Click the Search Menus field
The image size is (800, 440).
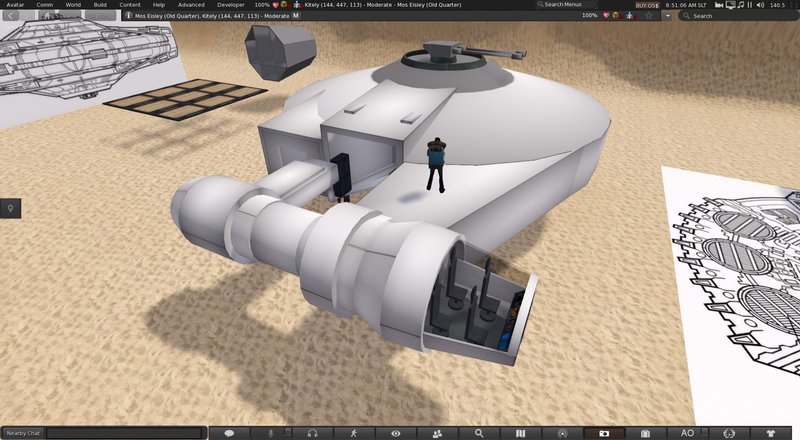click(565, 5)
